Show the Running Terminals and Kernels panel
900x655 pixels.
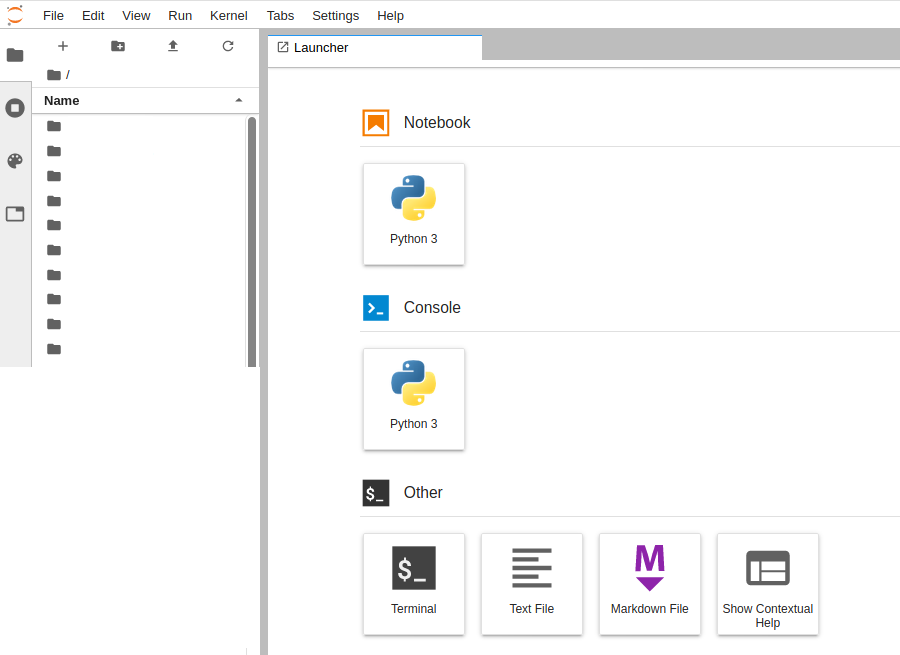pyautogui.click(x=15, y=108)
